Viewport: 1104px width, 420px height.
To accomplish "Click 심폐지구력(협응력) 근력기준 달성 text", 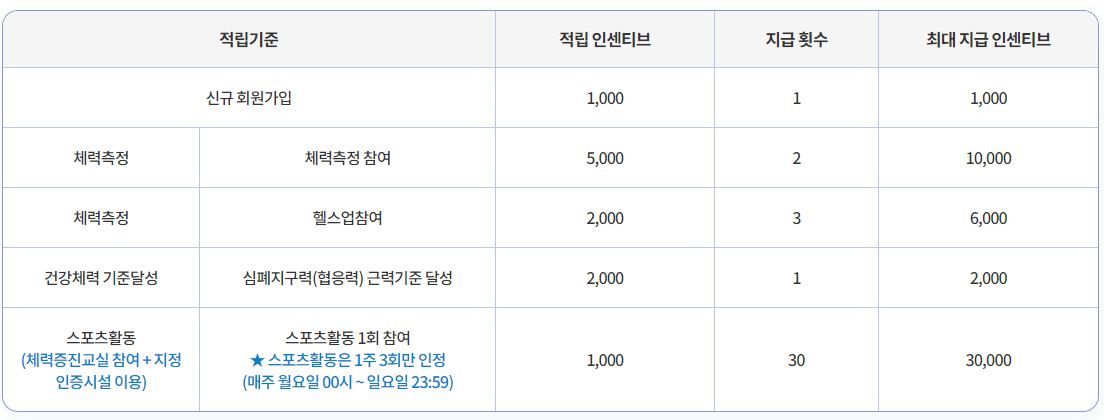I will click(347, 278).
